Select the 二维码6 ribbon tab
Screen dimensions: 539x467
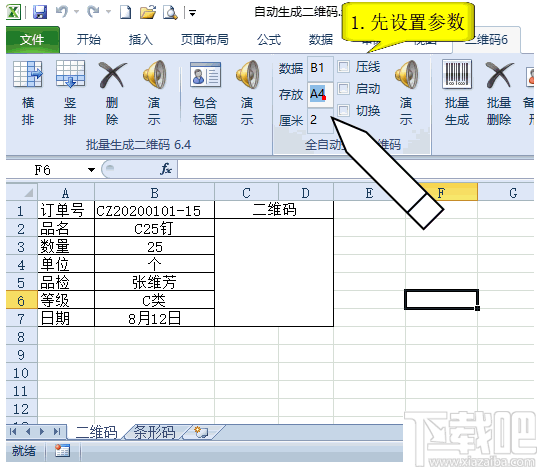pos(487,40)
